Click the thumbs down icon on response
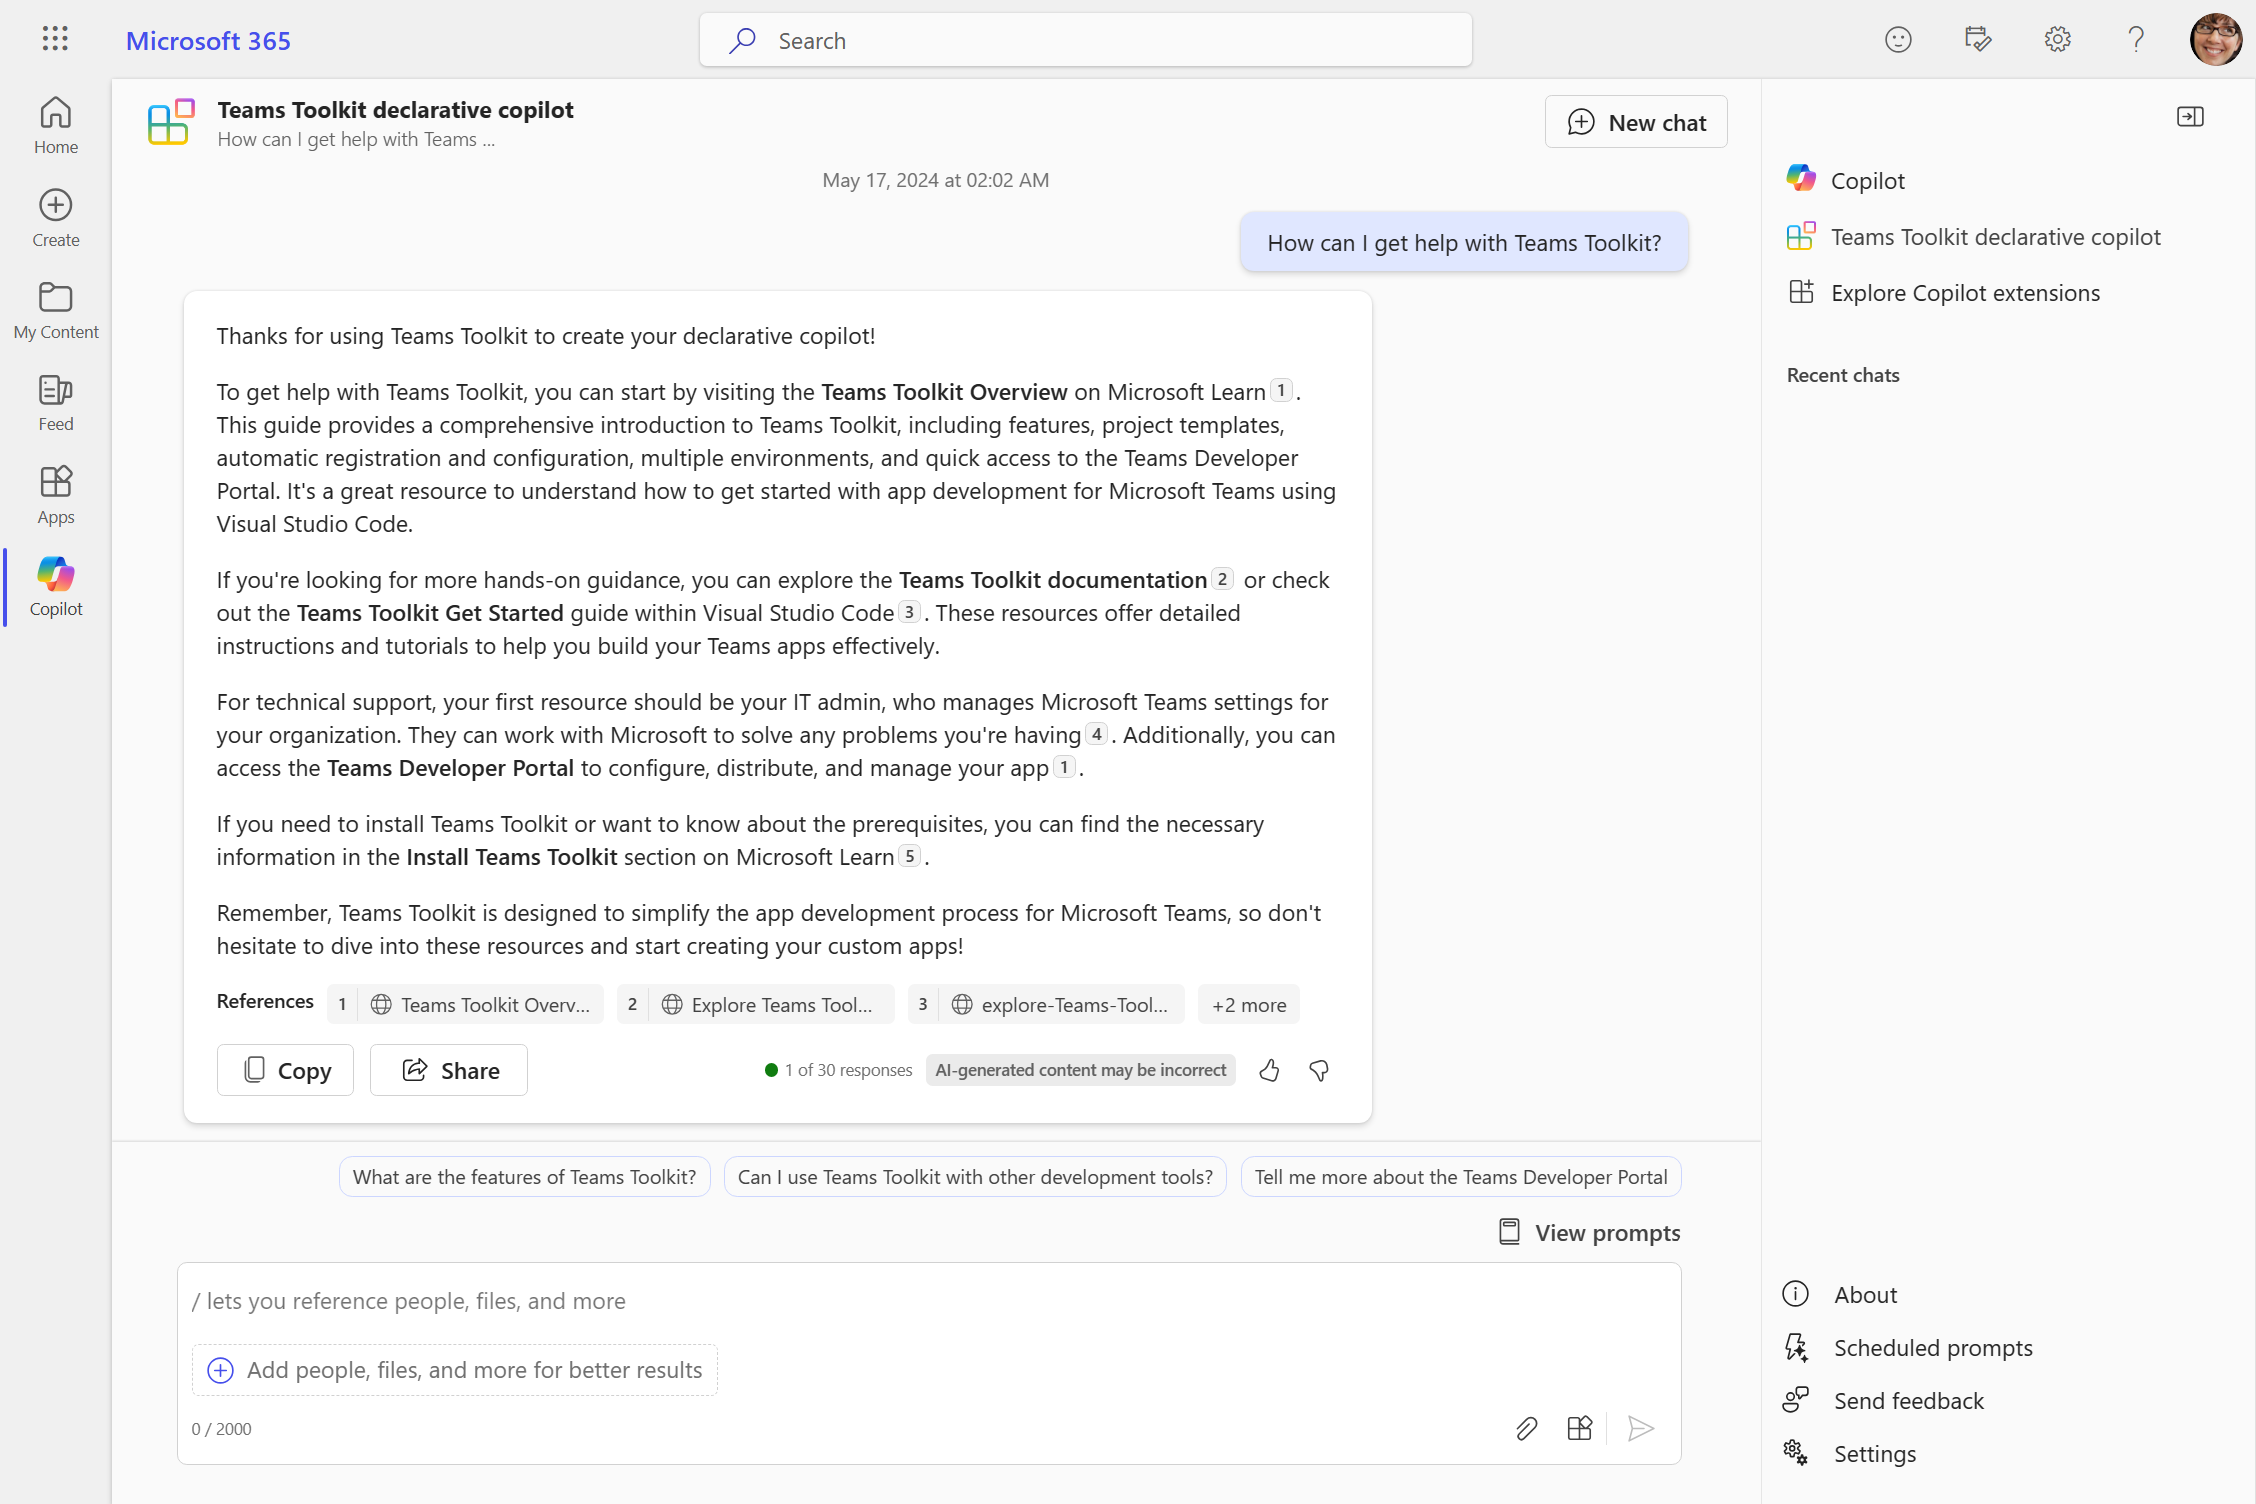 coord(1321,1069)
